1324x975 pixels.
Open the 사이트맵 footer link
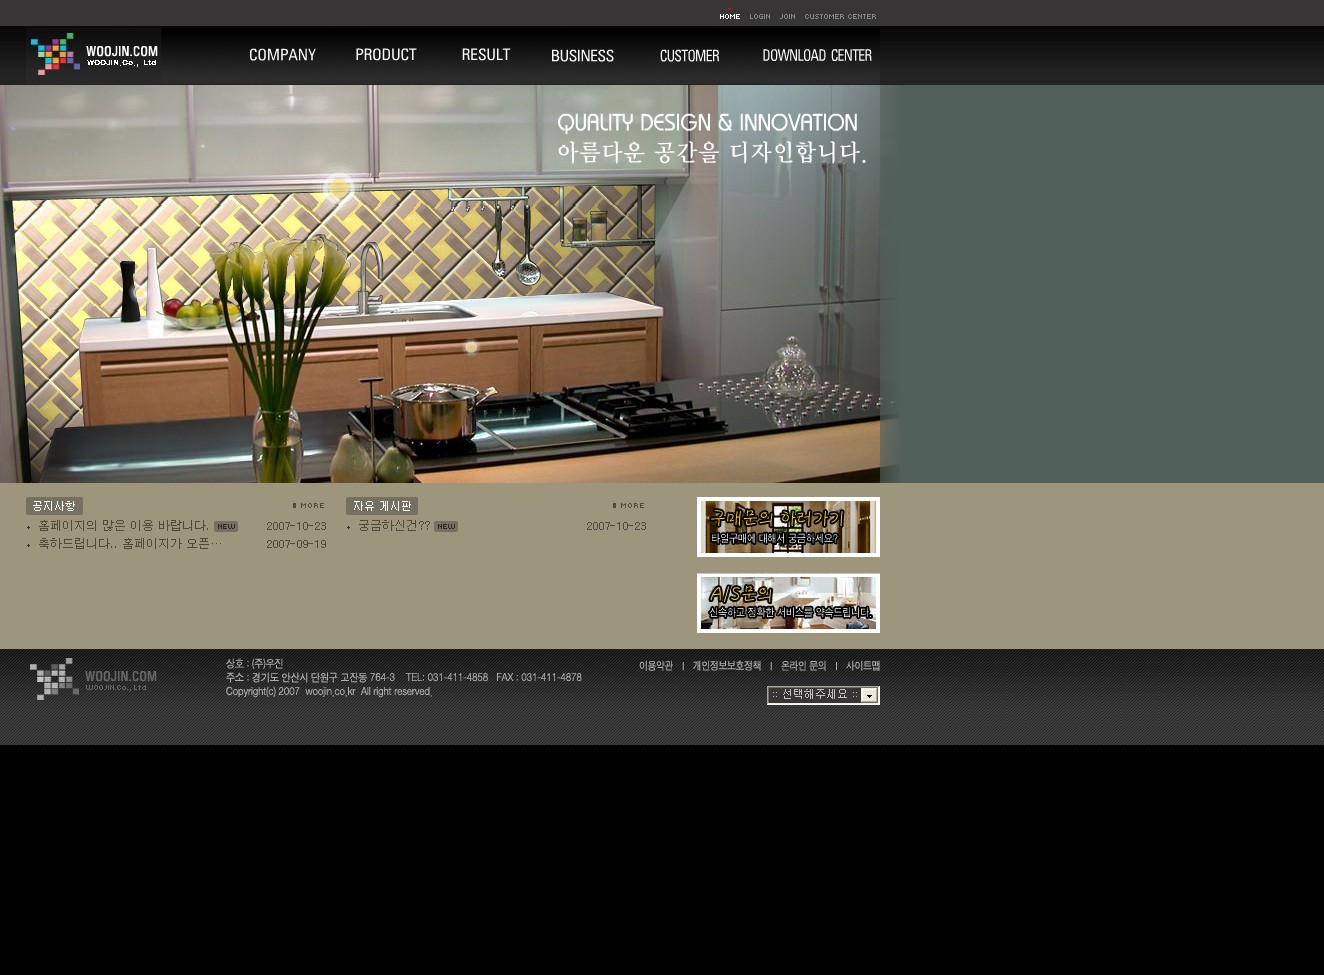tap(863, 666)
